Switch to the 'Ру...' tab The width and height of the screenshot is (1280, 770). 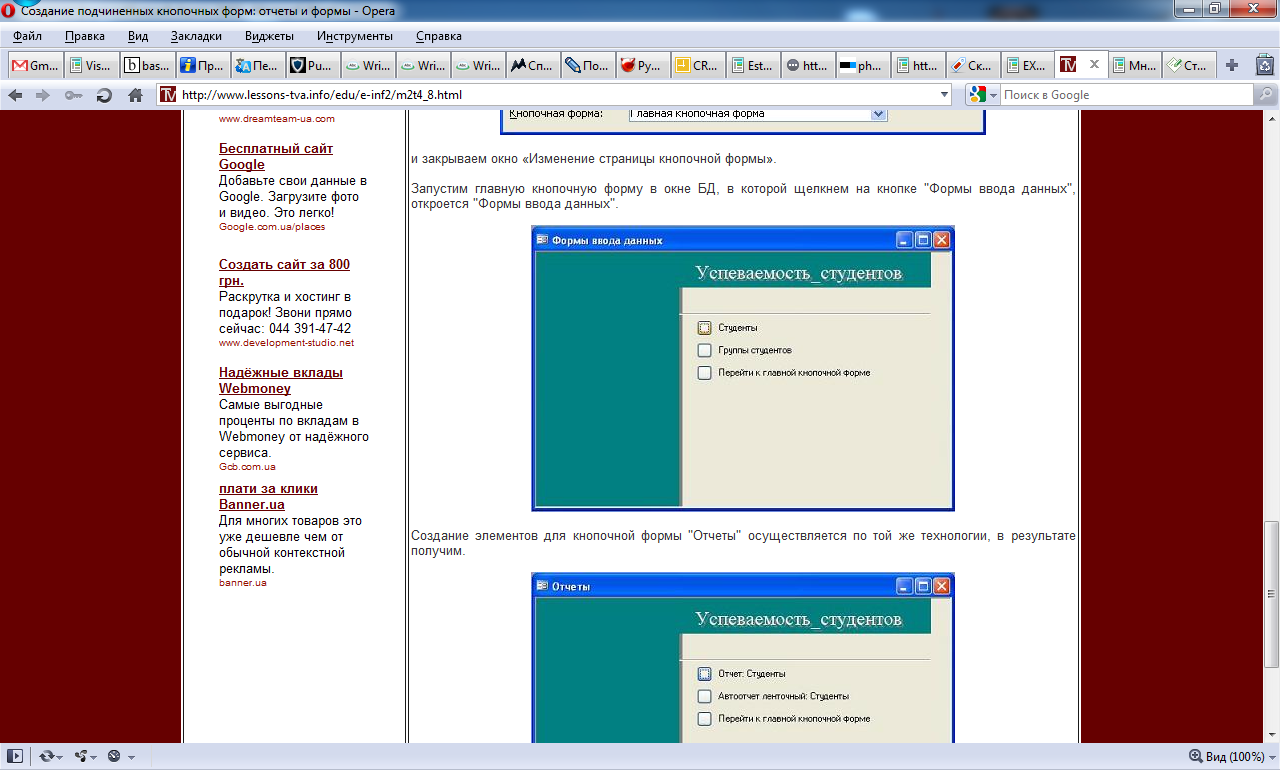[643, 65]
